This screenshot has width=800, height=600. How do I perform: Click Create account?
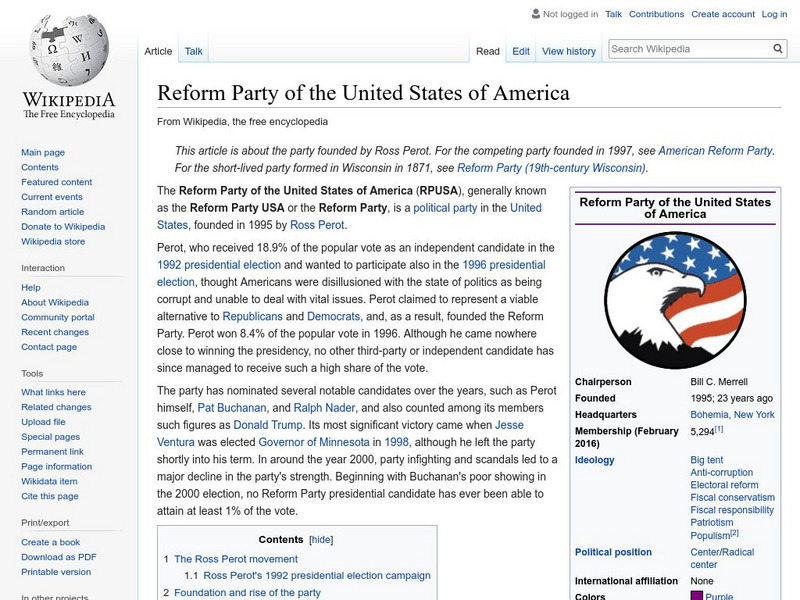click(x=722, y=14)
